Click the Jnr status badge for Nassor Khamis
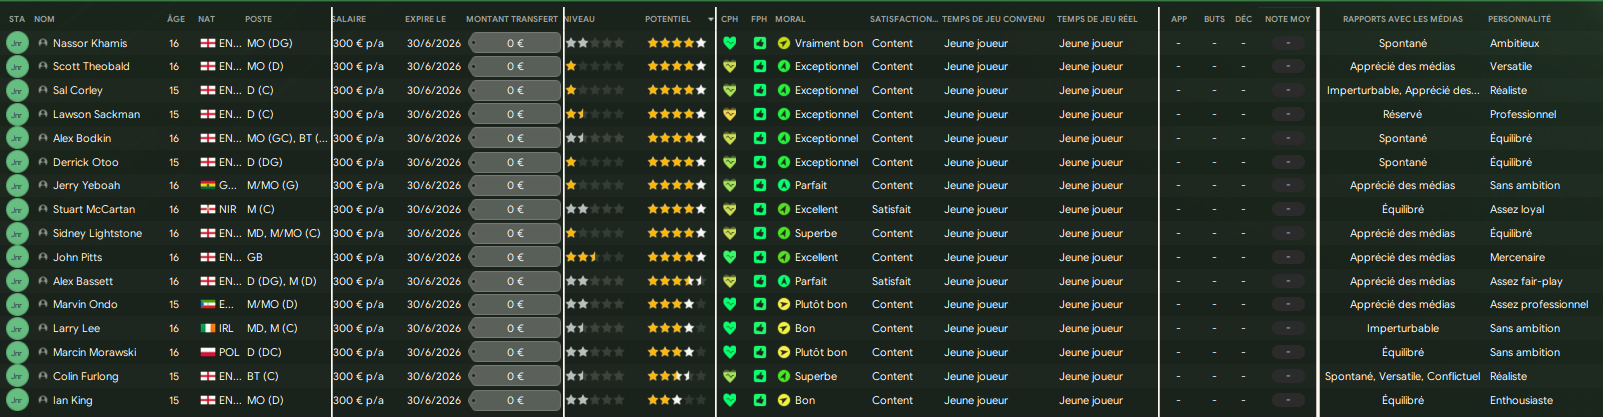Viewport: 1603px width, 417px height. pyautogui.click(x=17, y=43)
